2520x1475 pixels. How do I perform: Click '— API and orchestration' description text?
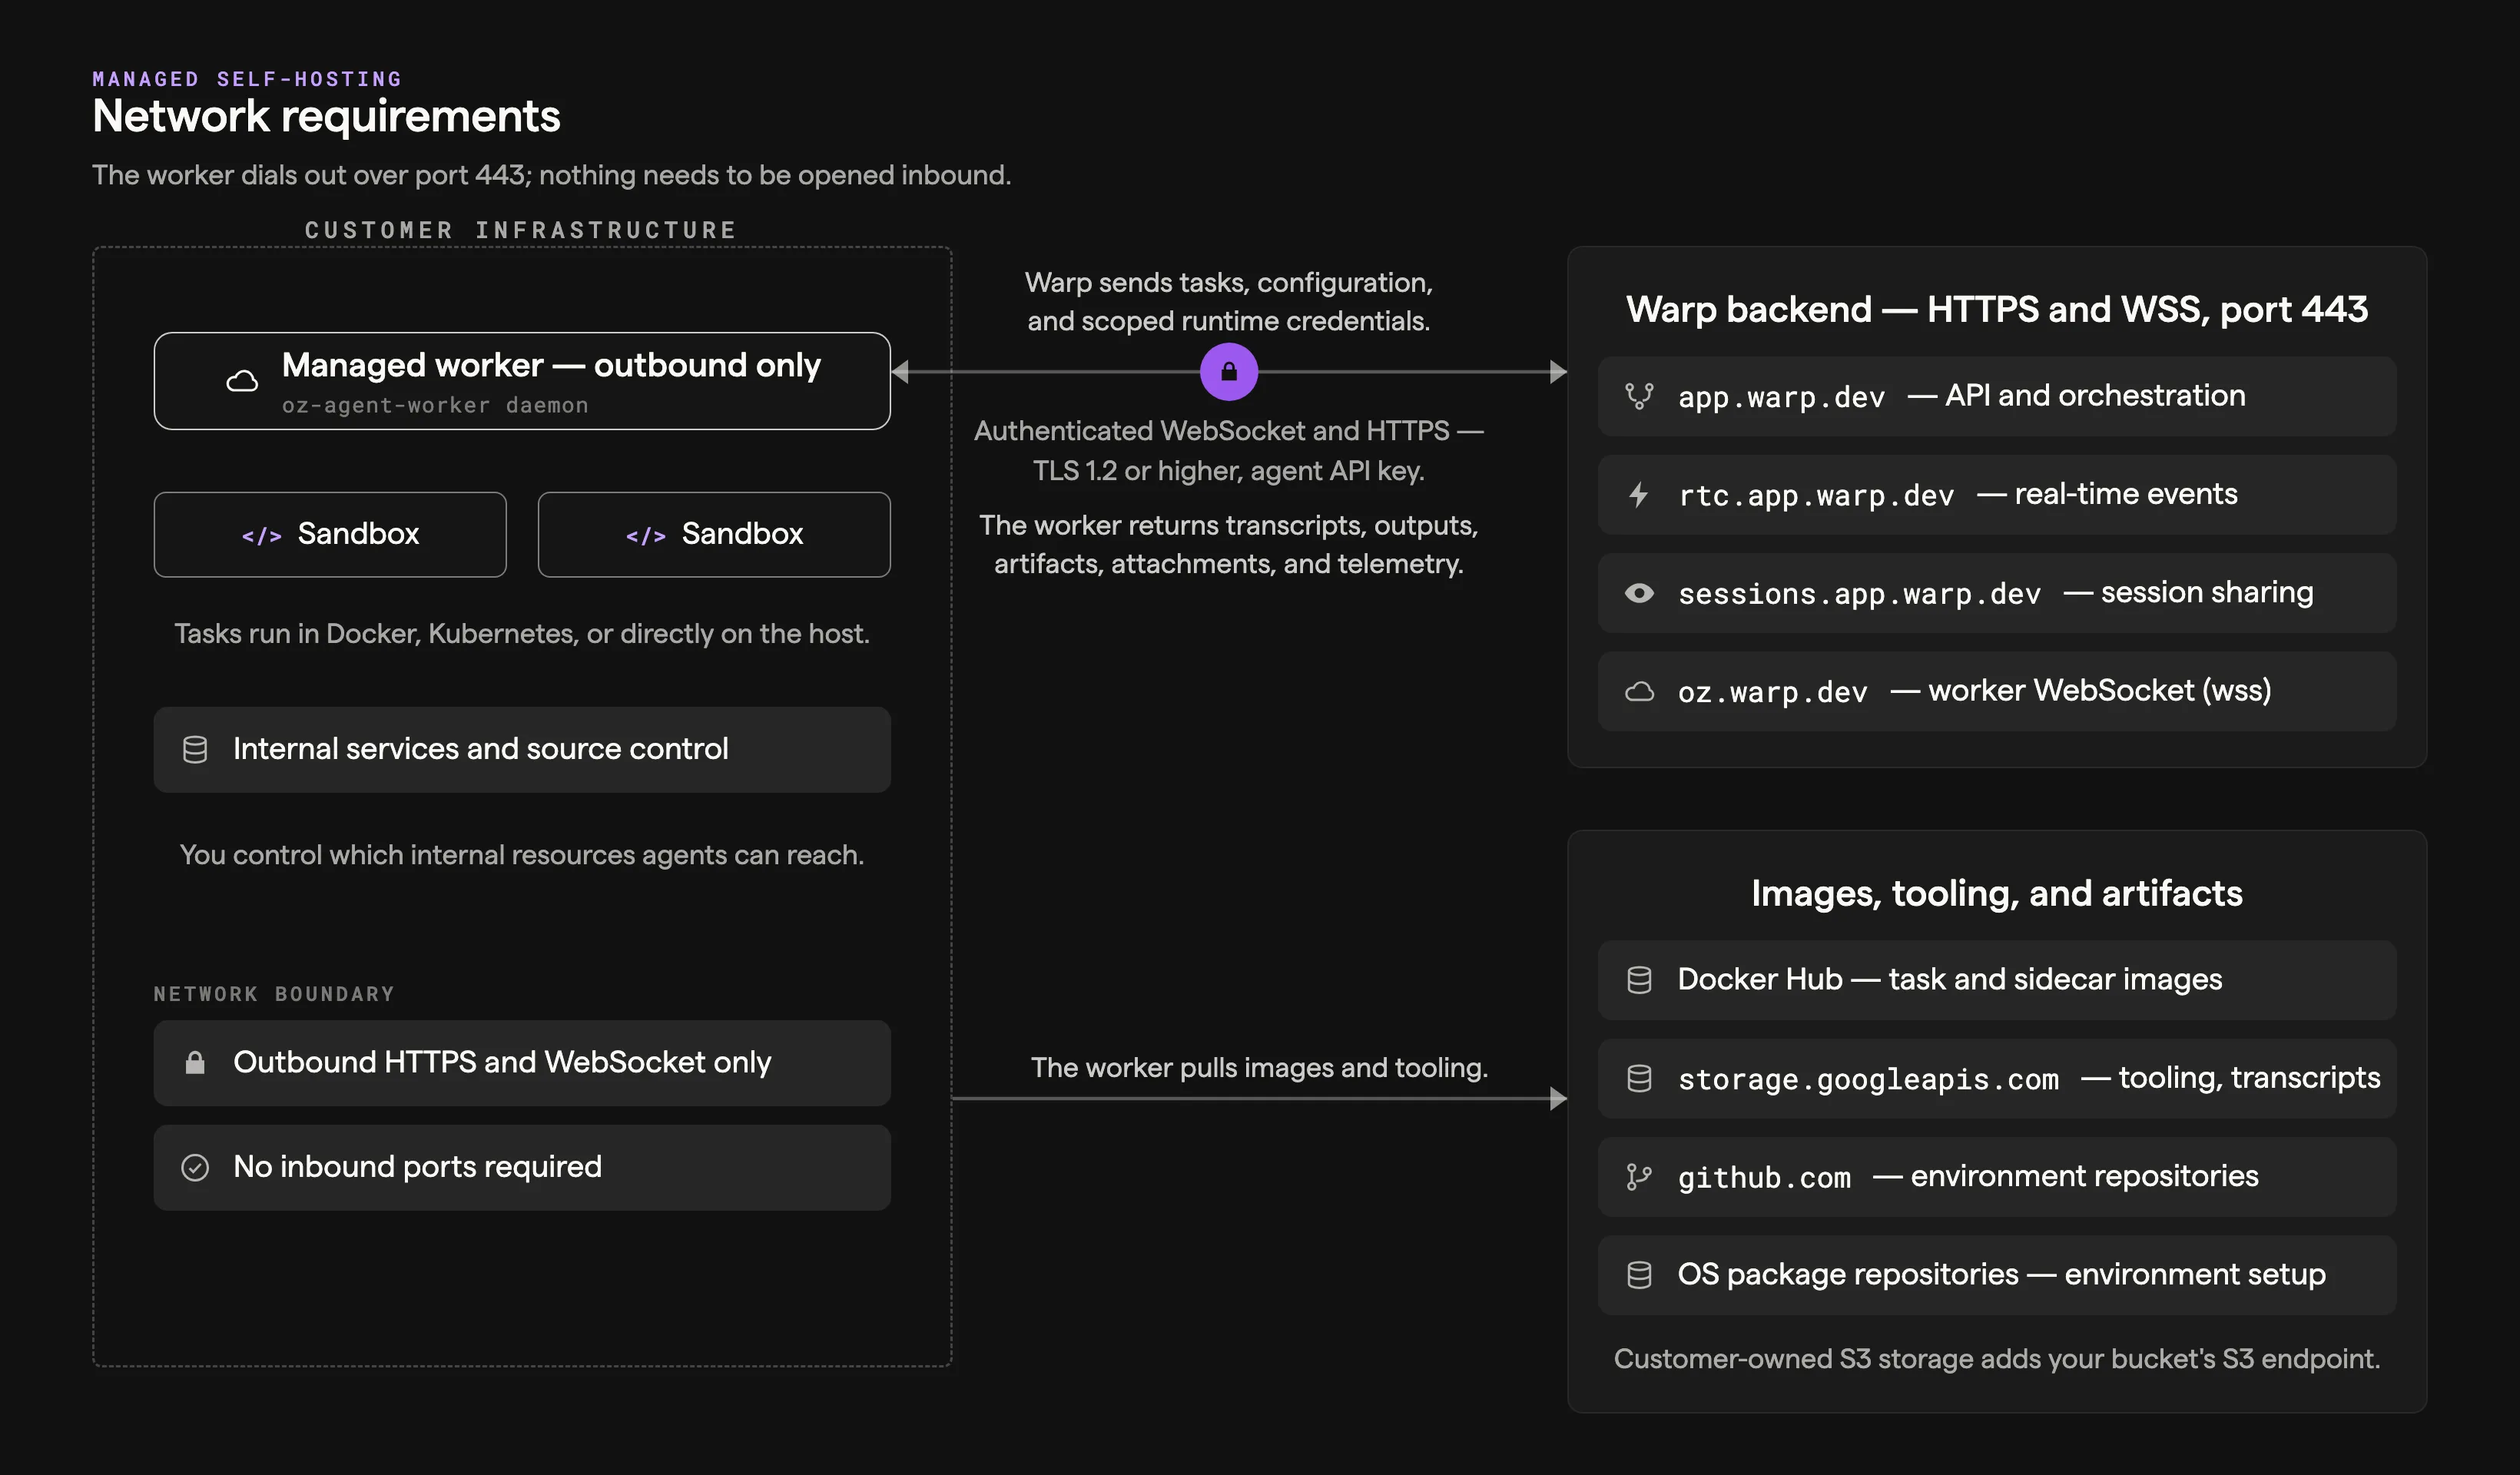coord(2076,395)
